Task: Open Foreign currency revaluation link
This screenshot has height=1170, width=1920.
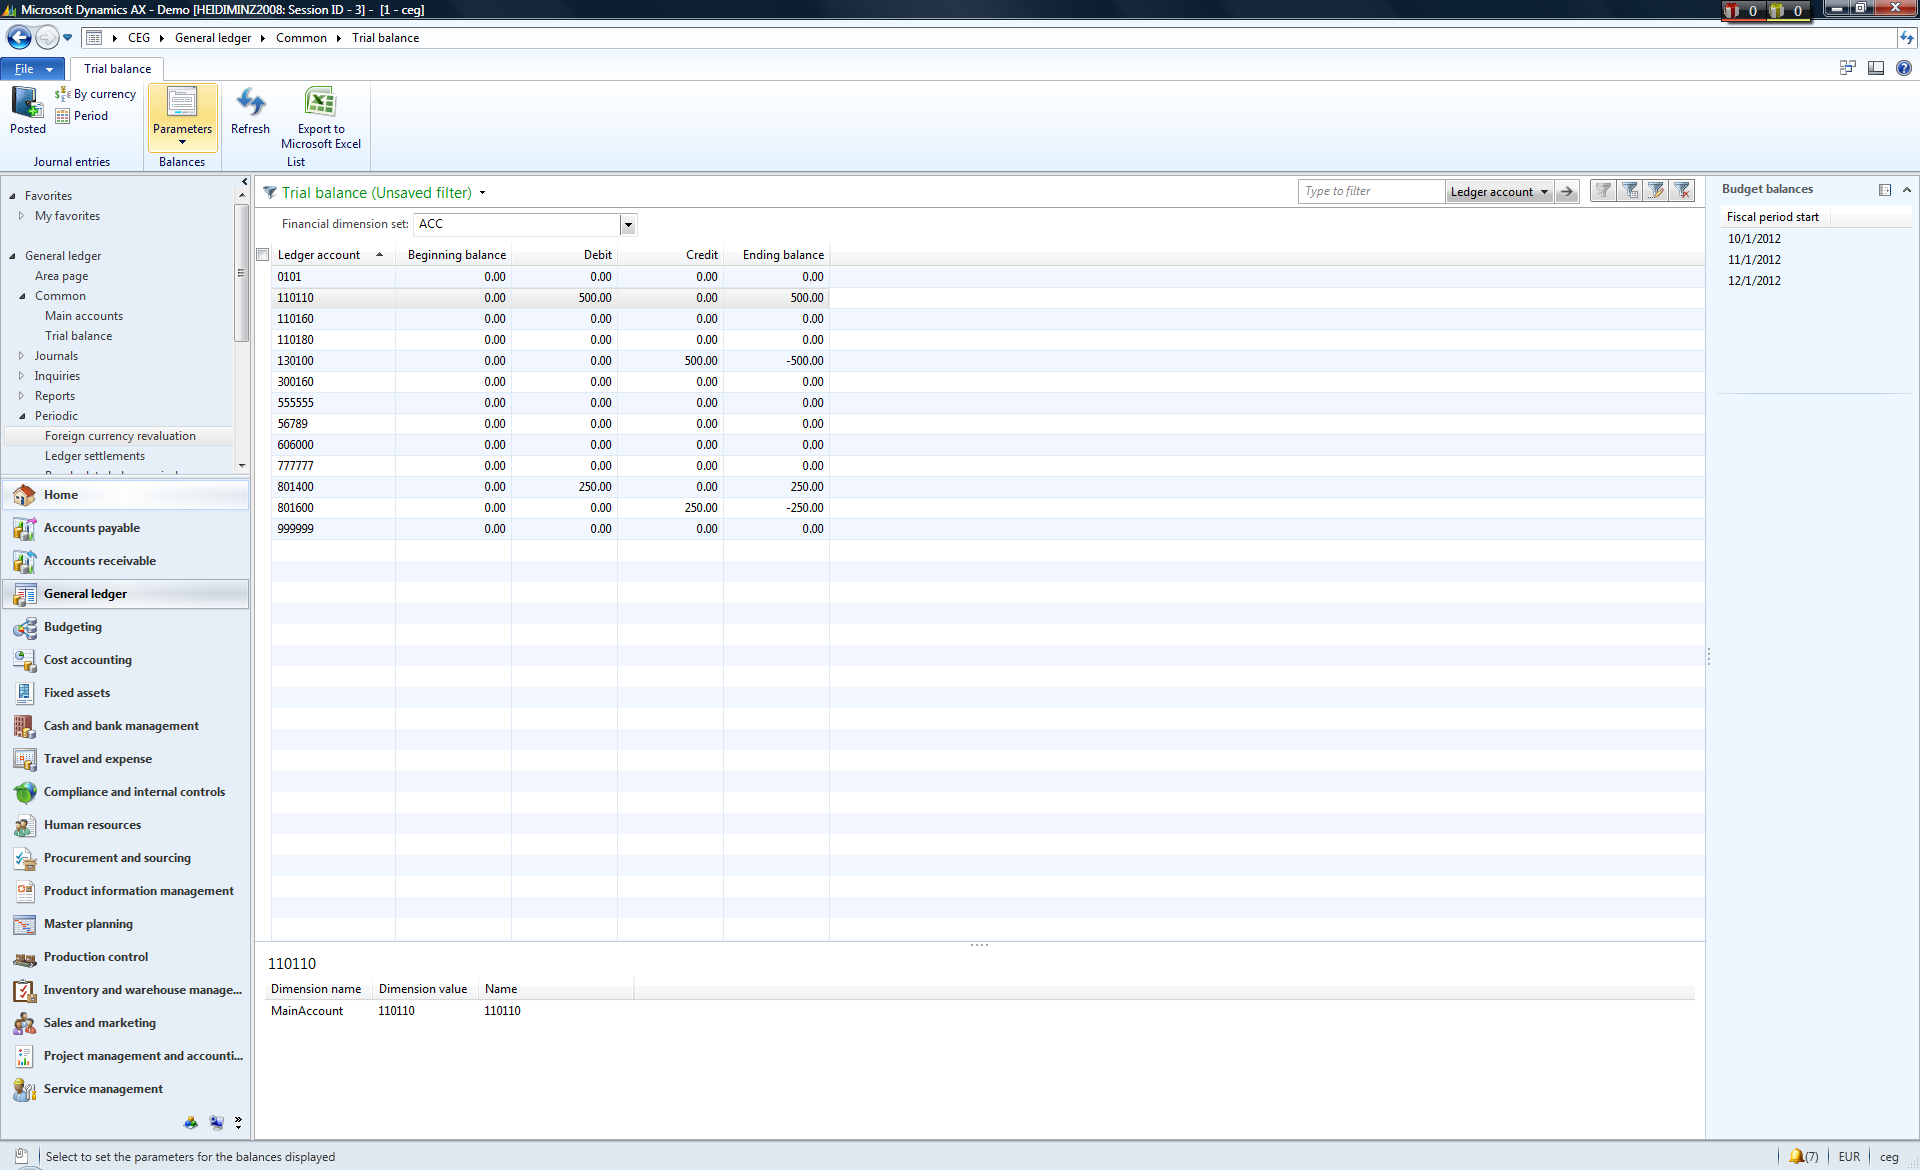Action: [x=120, y=436]
